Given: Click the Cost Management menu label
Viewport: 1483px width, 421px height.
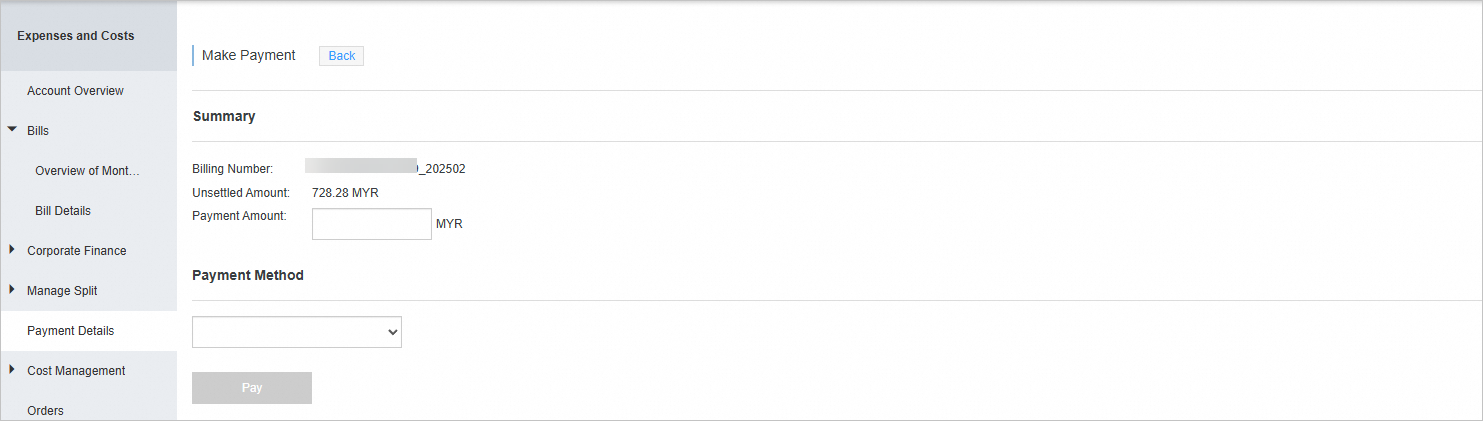Looking at the screenshot, I should click(76, 371).
